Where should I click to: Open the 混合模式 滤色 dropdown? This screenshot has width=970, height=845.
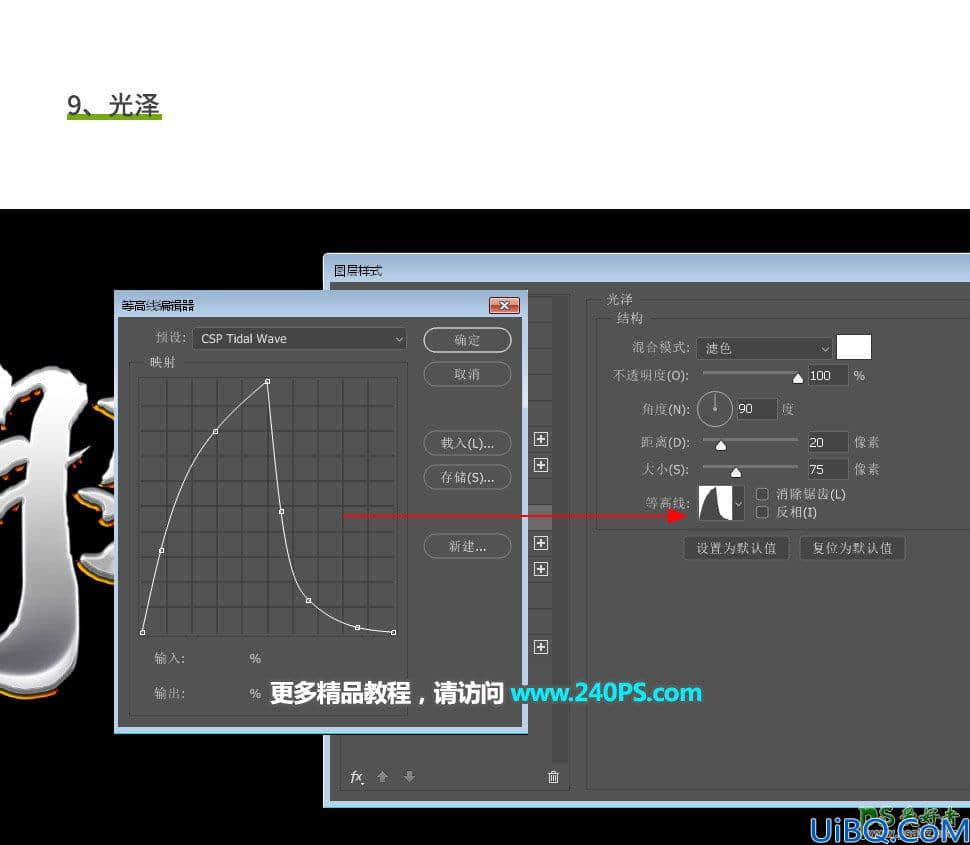click(x=765, y=348)
